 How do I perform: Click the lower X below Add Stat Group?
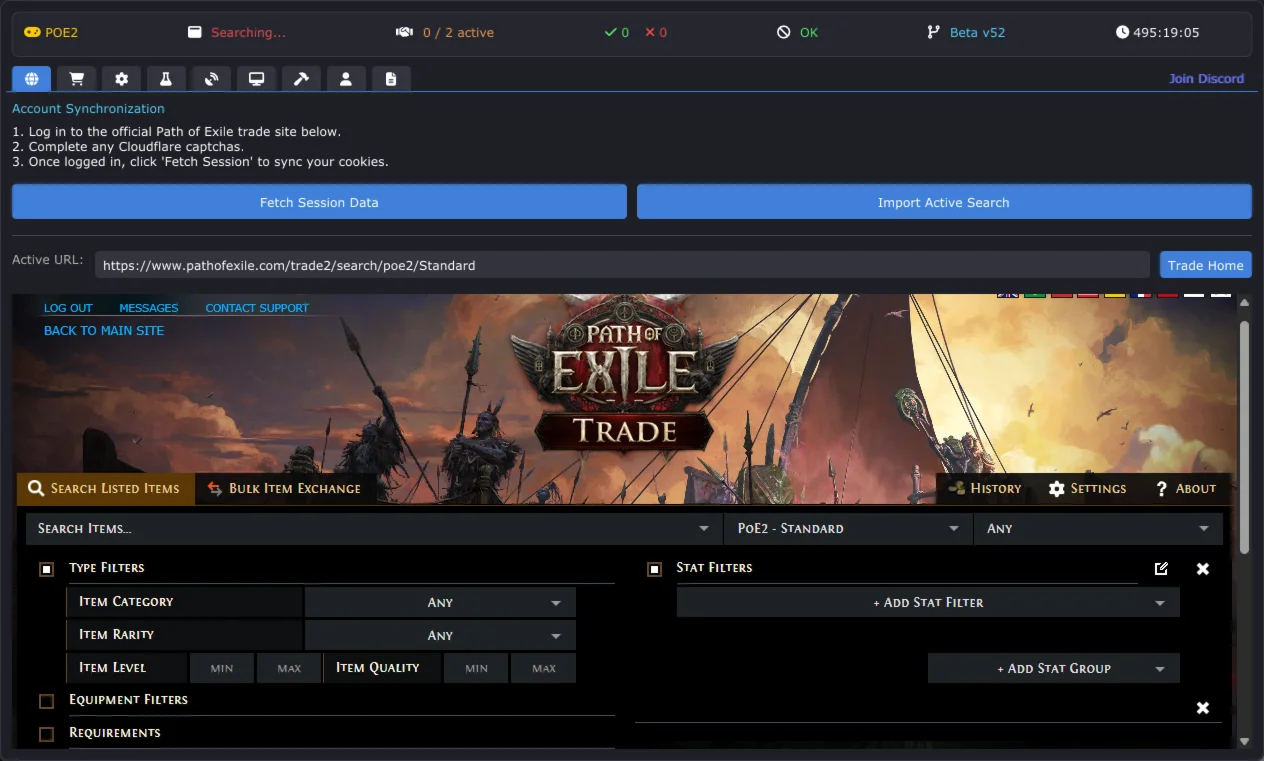coord(1203,708)
